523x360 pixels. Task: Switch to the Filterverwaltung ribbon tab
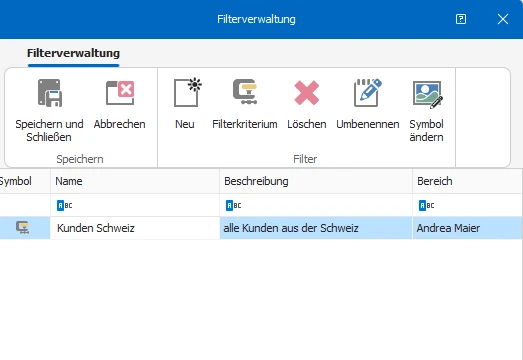(x=73, y=53)
